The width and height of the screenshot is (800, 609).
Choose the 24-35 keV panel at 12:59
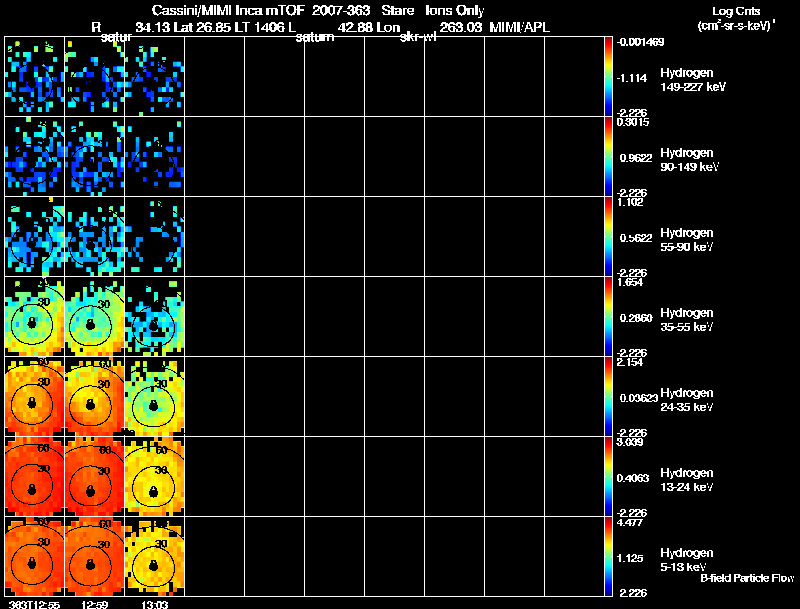pyautogui.click(x=94, y=397)
